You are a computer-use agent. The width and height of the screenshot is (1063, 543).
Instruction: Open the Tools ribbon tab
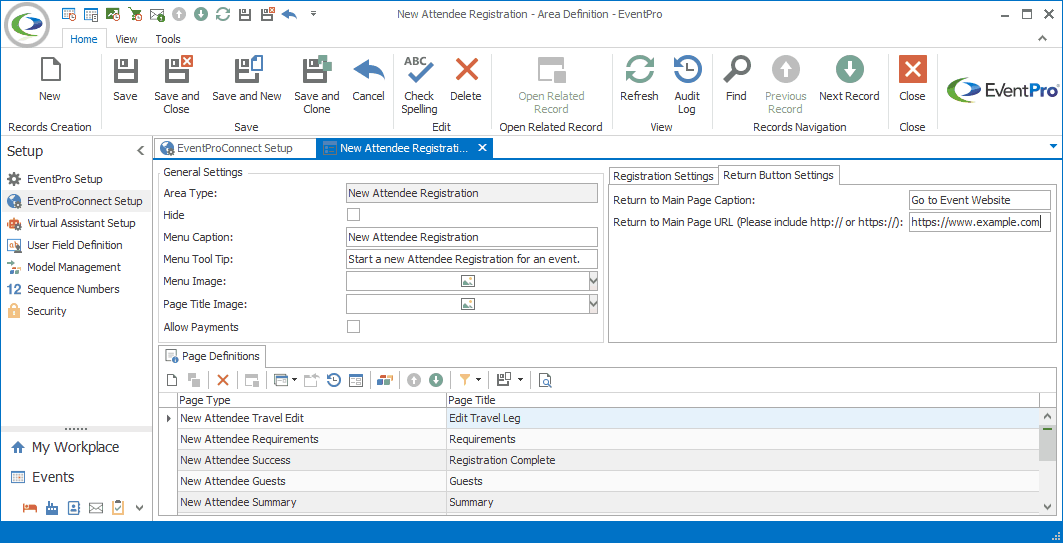pyautogui.click(x=168, y=39)
